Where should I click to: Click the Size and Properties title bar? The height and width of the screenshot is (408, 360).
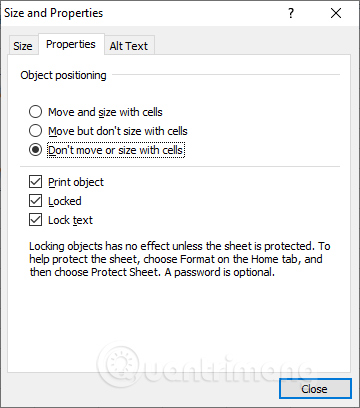143,13
